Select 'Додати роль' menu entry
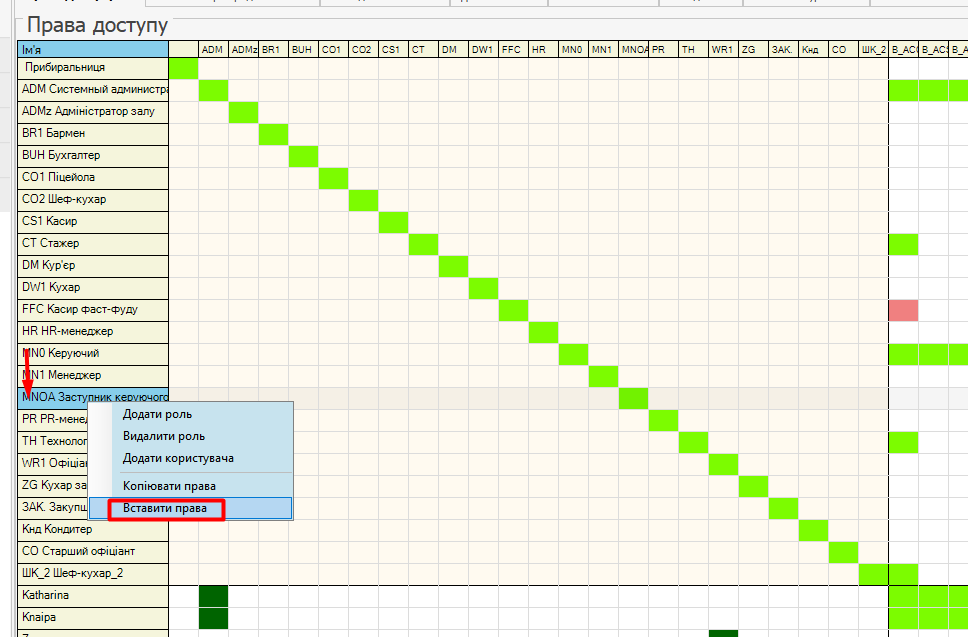The height and width of the screenshot is (637, 968). (157, 414)
